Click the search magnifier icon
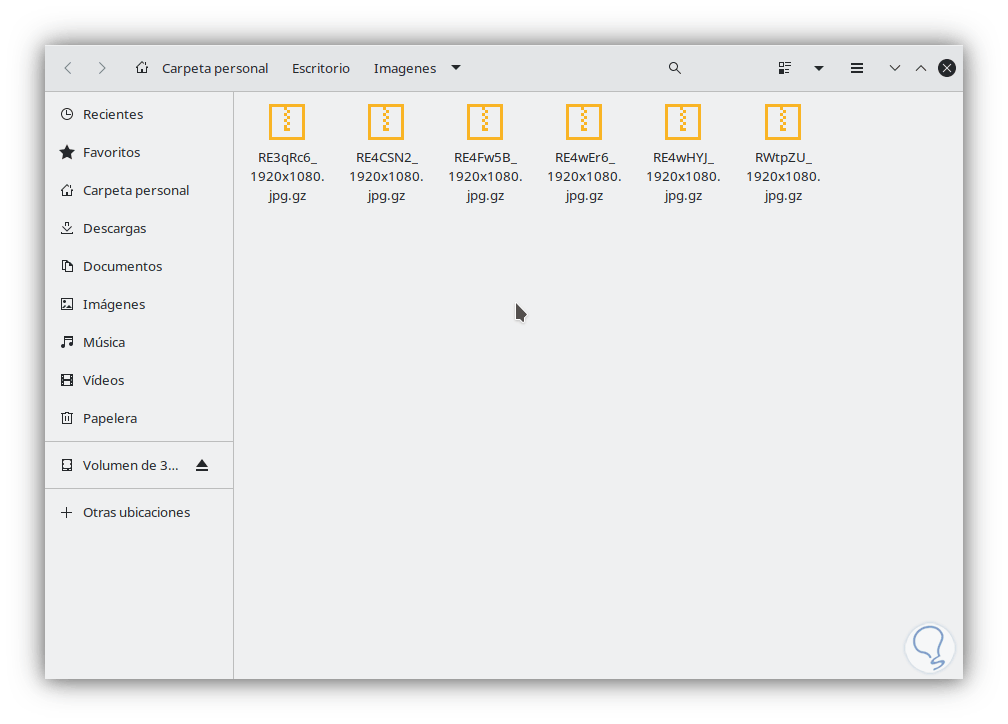The image size is (1008, 724). tap(675, 68)
